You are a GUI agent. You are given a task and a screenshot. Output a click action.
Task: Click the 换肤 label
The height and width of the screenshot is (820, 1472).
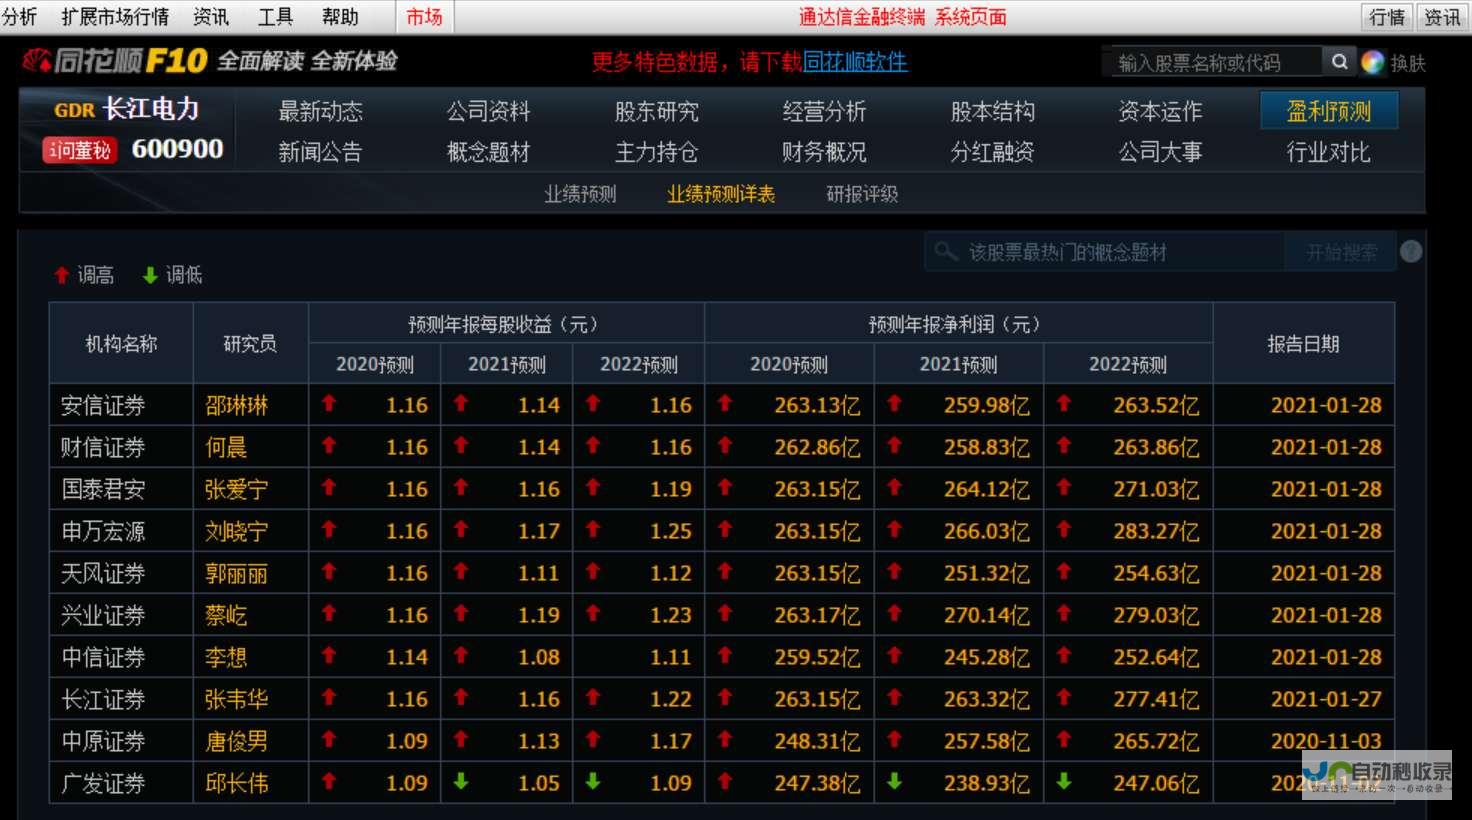point(1408,63)
